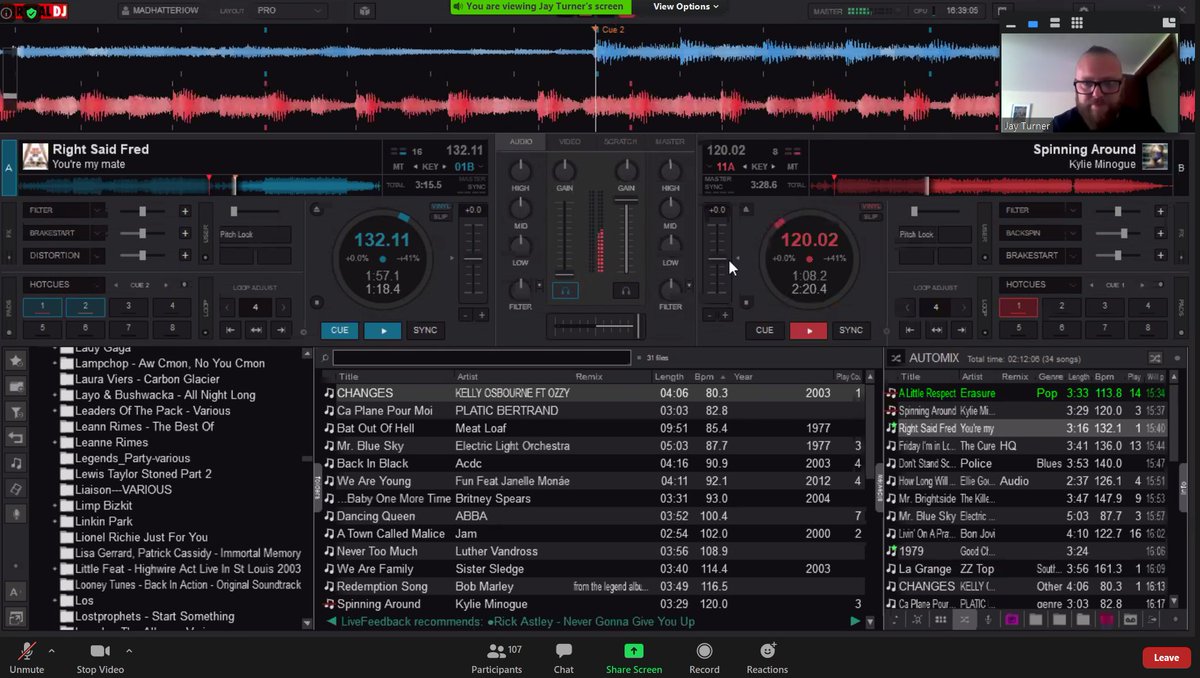Enable deck A FILTER effect plus button
The height and width of the screenshot is (678, 1200).
(x=185, y=211)
